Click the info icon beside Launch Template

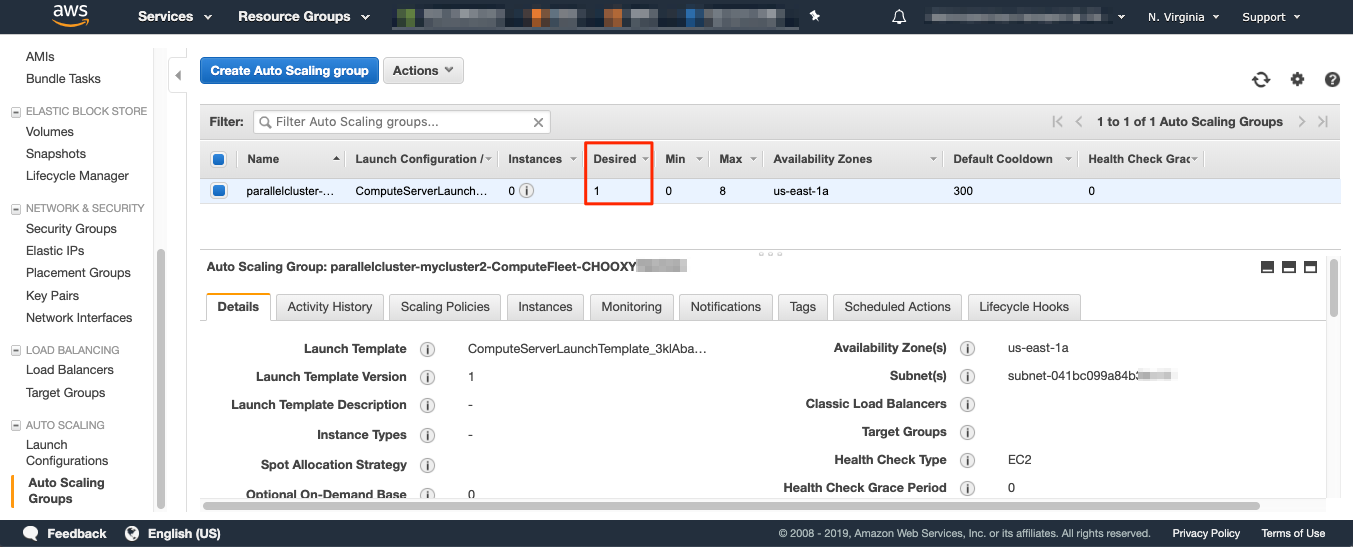click(x=427, y=349)
